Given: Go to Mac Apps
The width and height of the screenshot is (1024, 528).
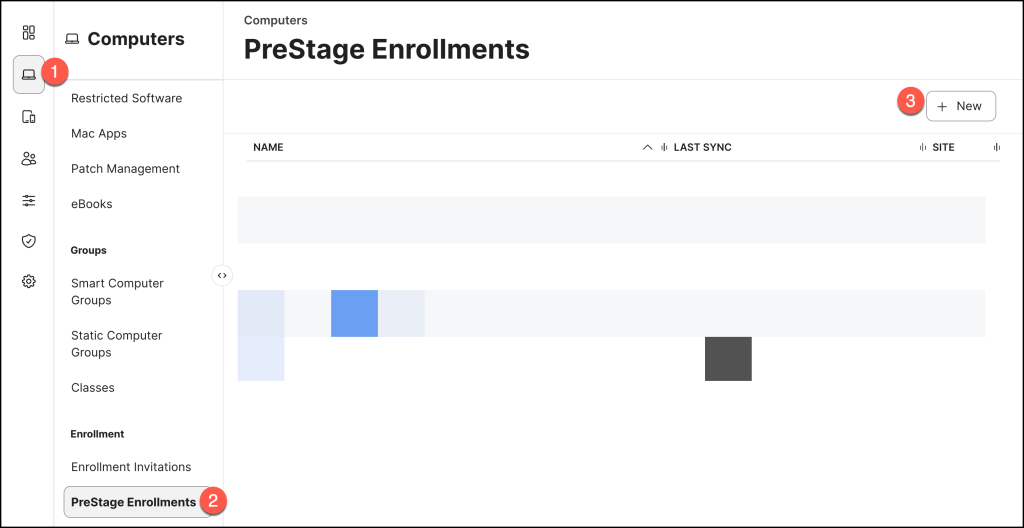Looking at the screenshot, I should (99, 133).
